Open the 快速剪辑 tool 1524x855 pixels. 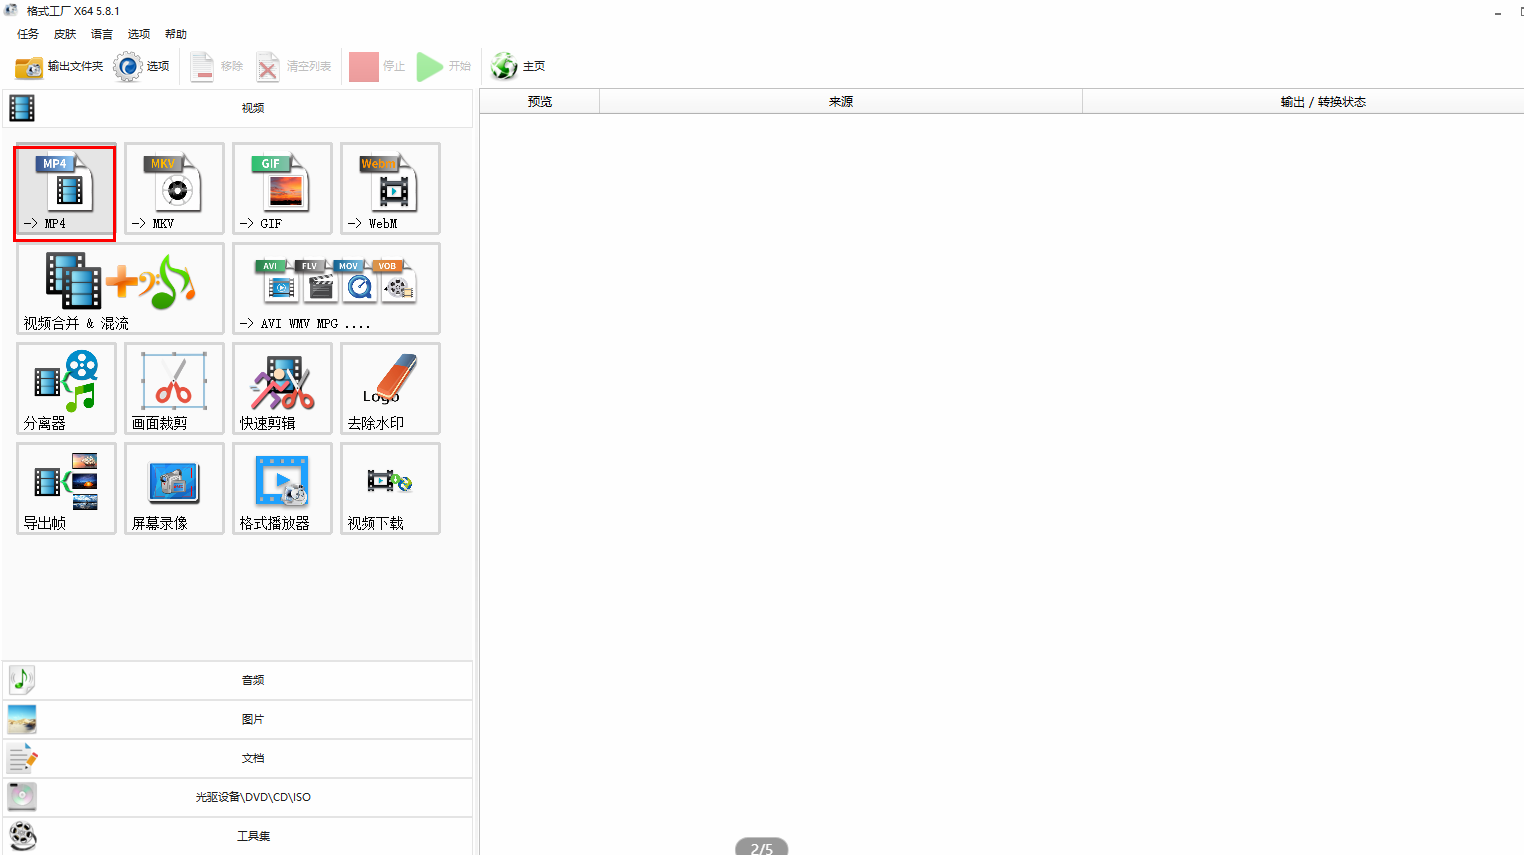click(x=282, y=389)
